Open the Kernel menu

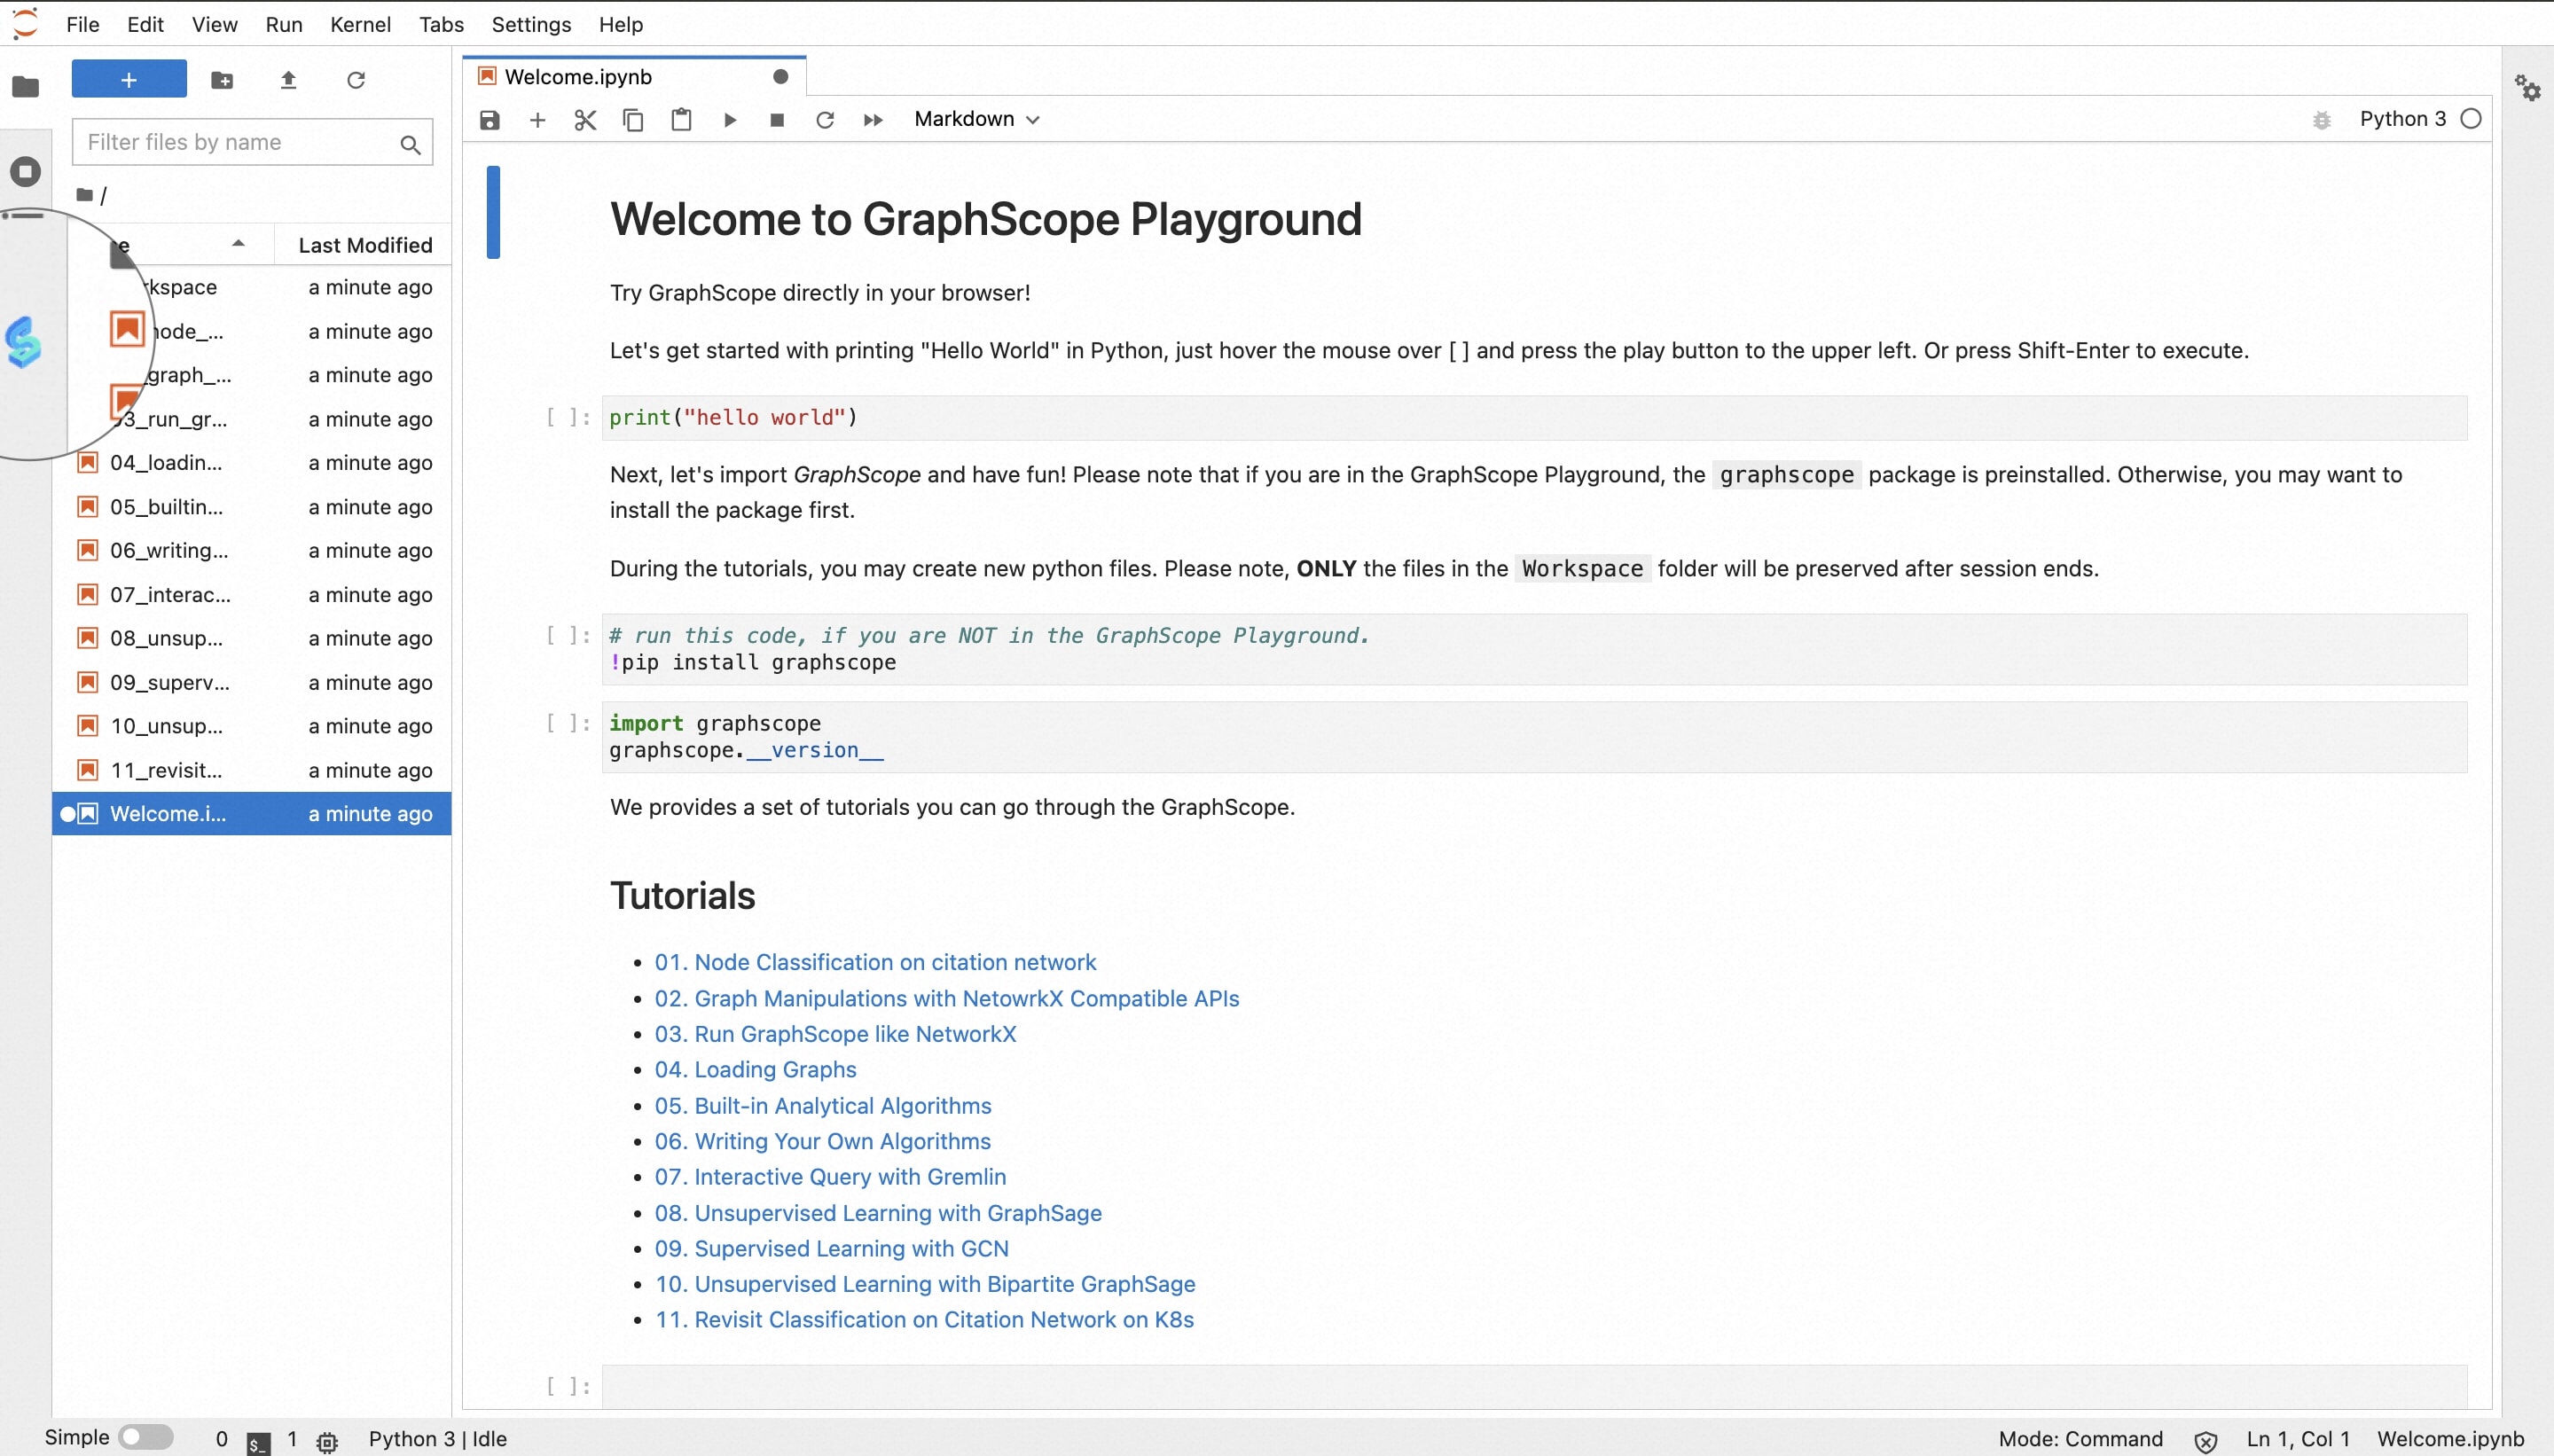[x=360, y=24]
